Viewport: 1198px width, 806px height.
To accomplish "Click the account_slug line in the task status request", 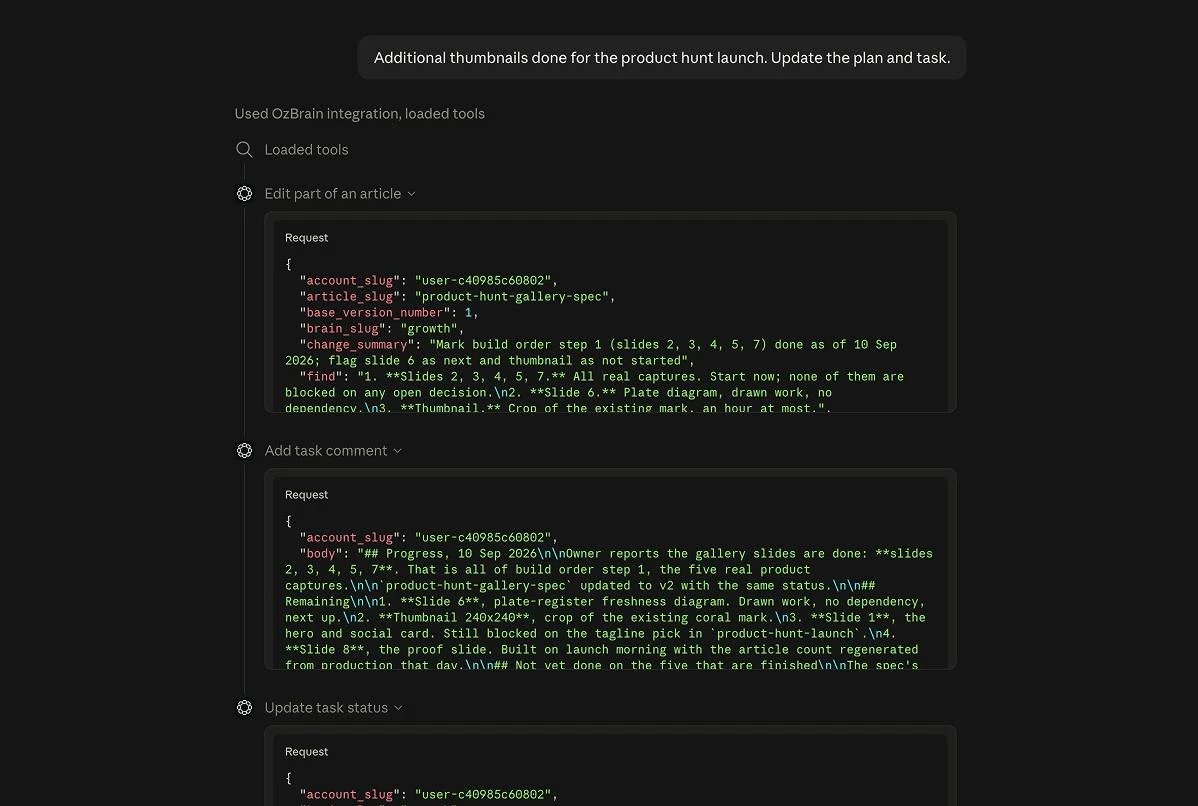I will tap(429, 795).
